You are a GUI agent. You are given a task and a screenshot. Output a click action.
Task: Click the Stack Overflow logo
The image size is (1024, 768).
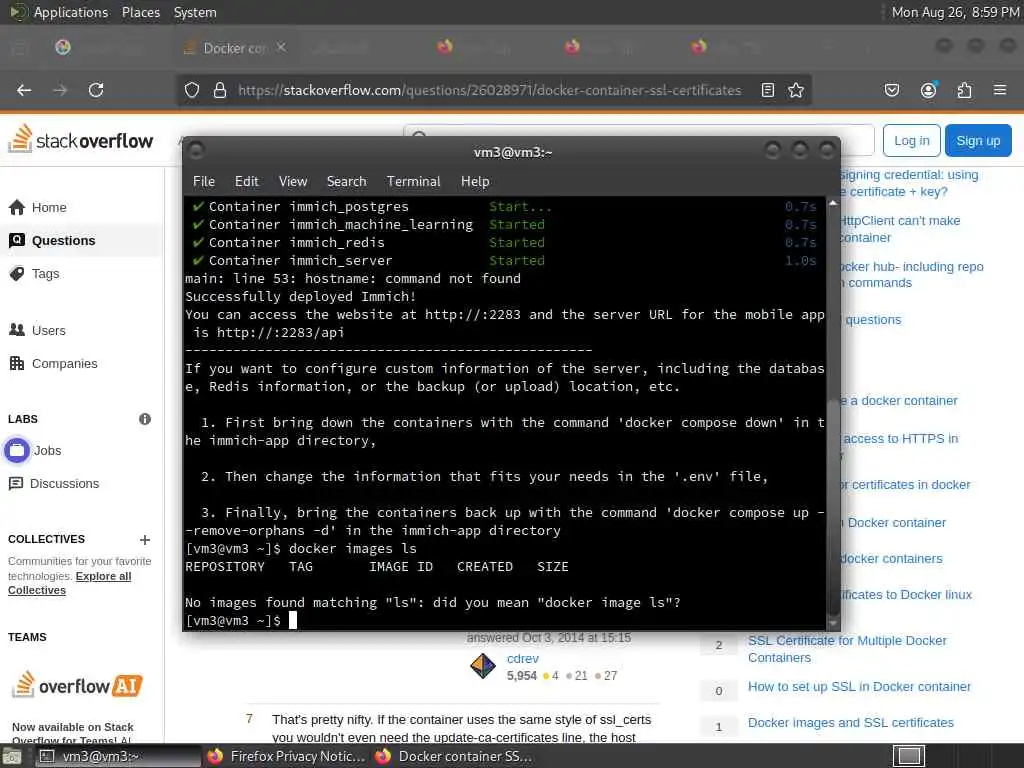tap(80, 139)
